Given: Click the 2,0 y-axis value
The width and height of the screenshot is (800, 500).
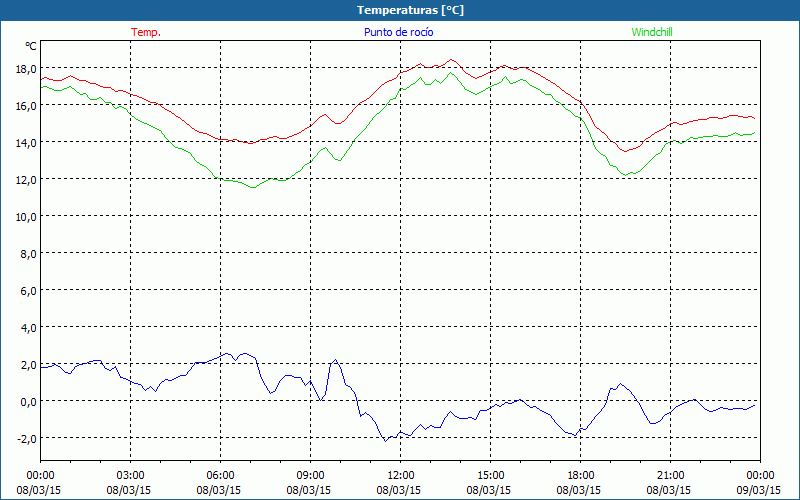Looking at the screenshot, I should click(x=28, y=365).
